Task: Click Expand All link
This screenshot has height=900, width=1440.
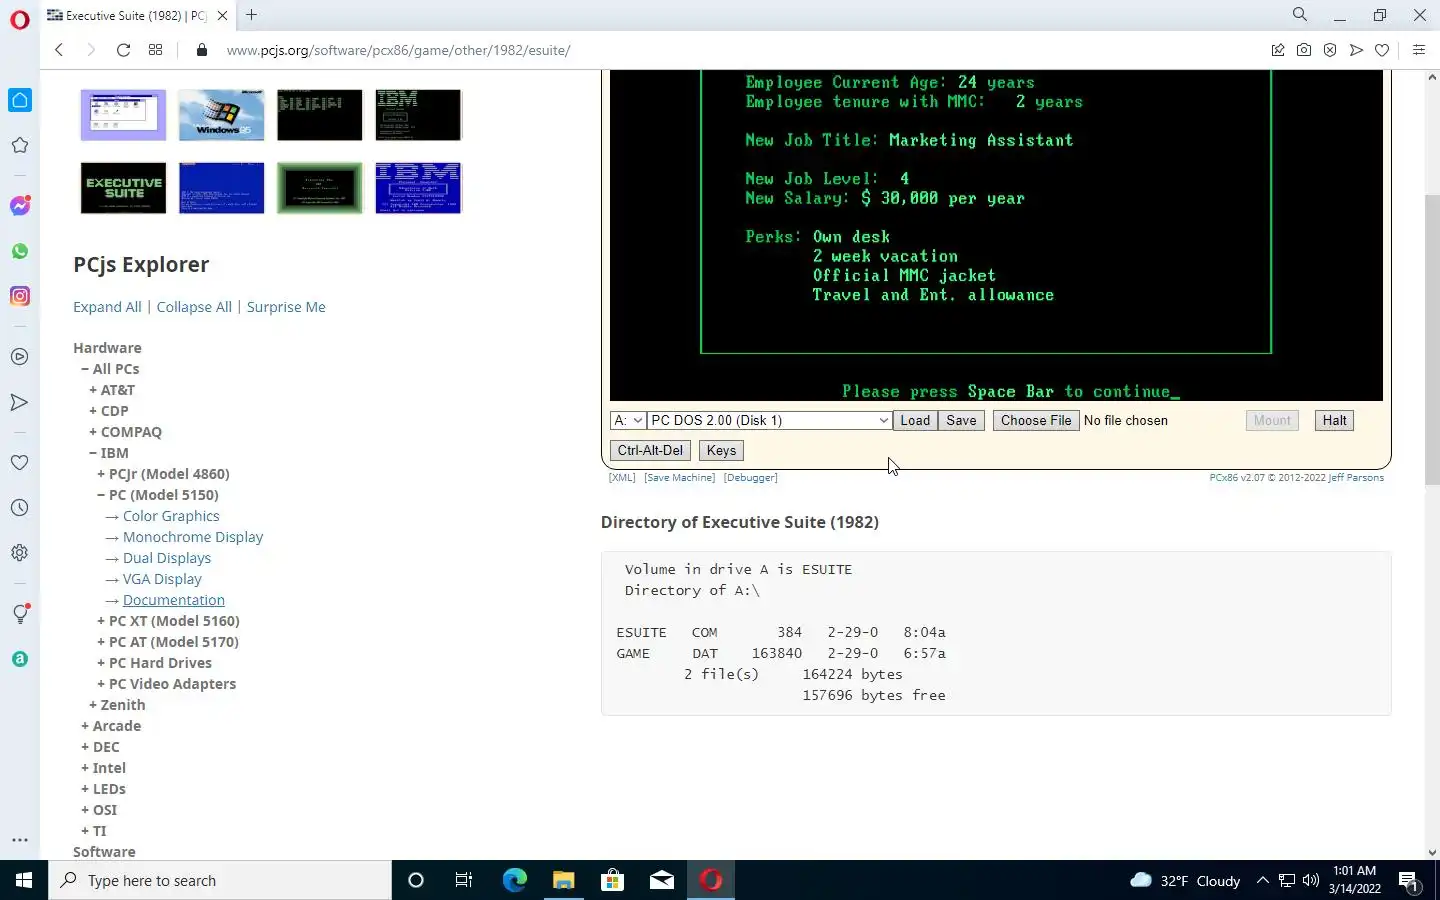Action: click(107, 307)
